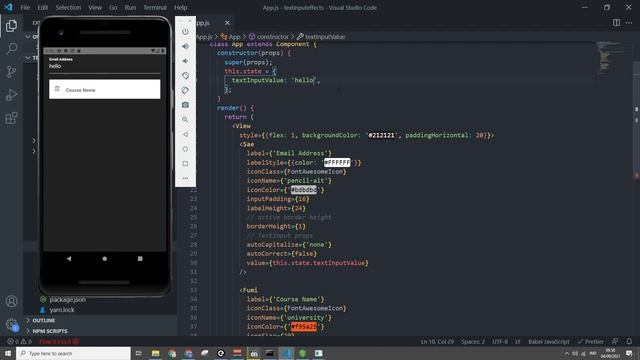Change the LF end of line sequence
This screenshot has height=360, width=640.
click(518, 341)
